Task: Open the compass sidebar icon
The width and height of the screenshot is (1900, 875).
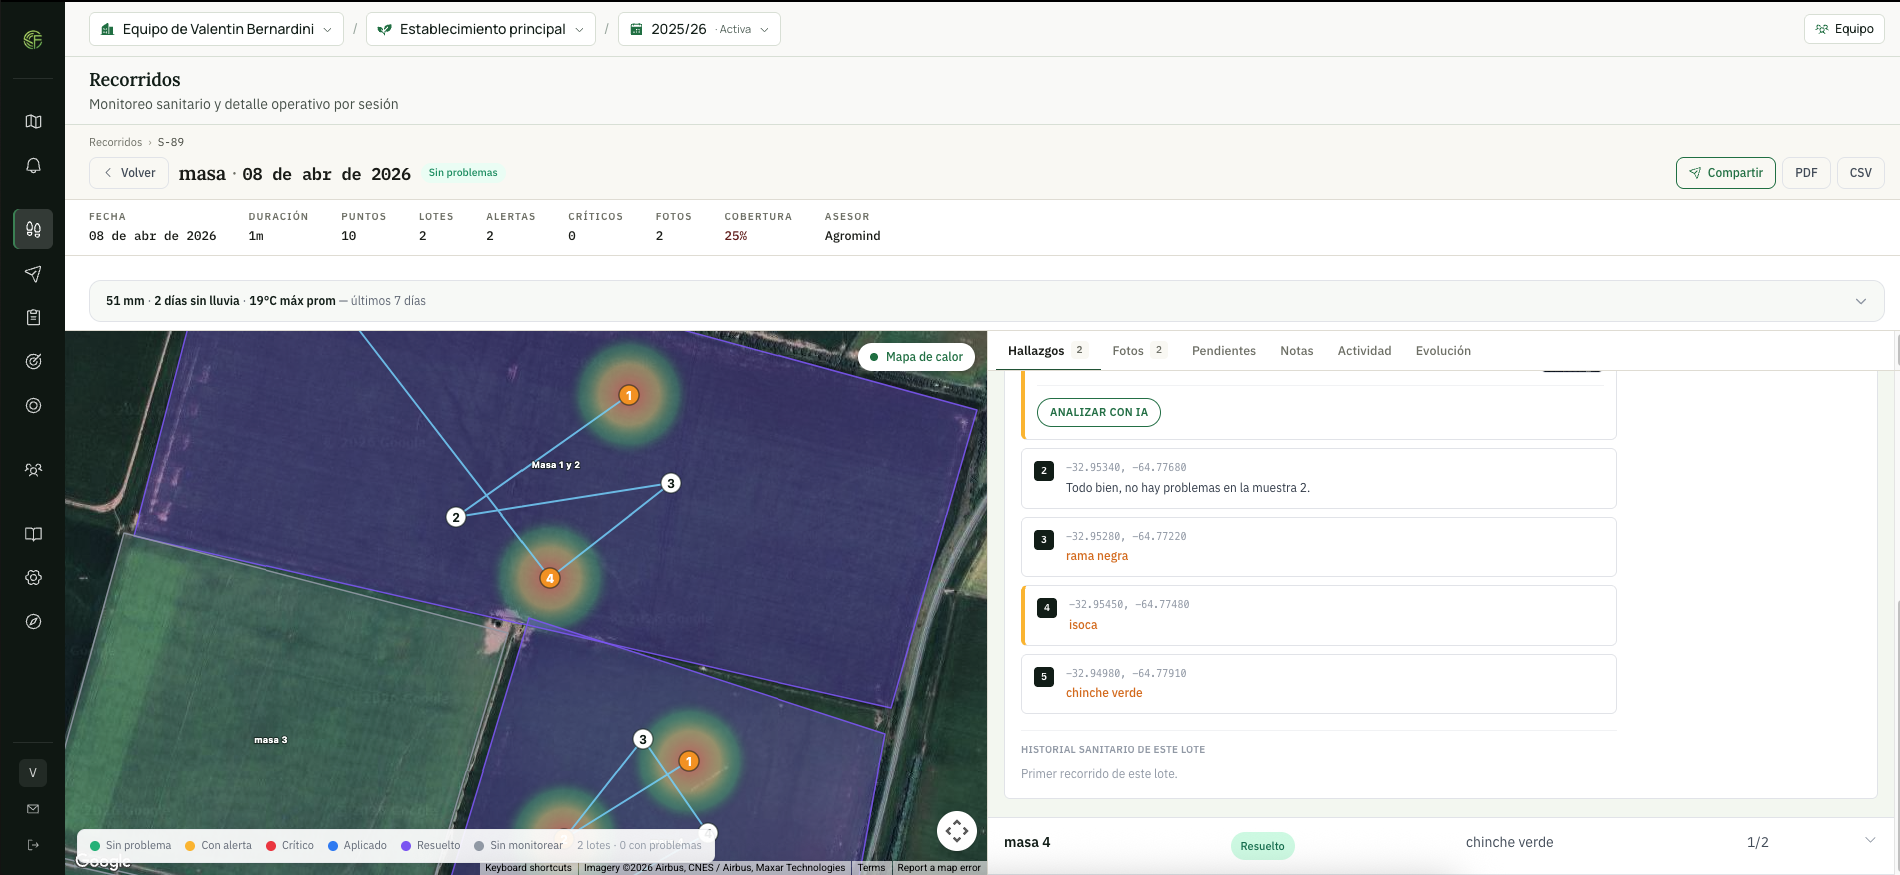Action: tap(33, 622)
